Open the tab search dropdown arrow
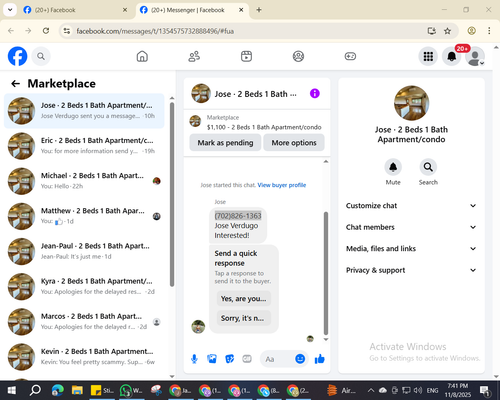This screenshot has width=500, height=400. tap(10, 10)
